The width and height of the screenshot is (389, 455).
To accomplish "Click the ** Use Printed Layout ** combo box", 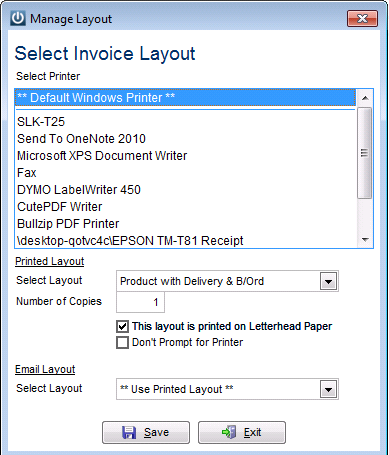I will pos(227,389).
